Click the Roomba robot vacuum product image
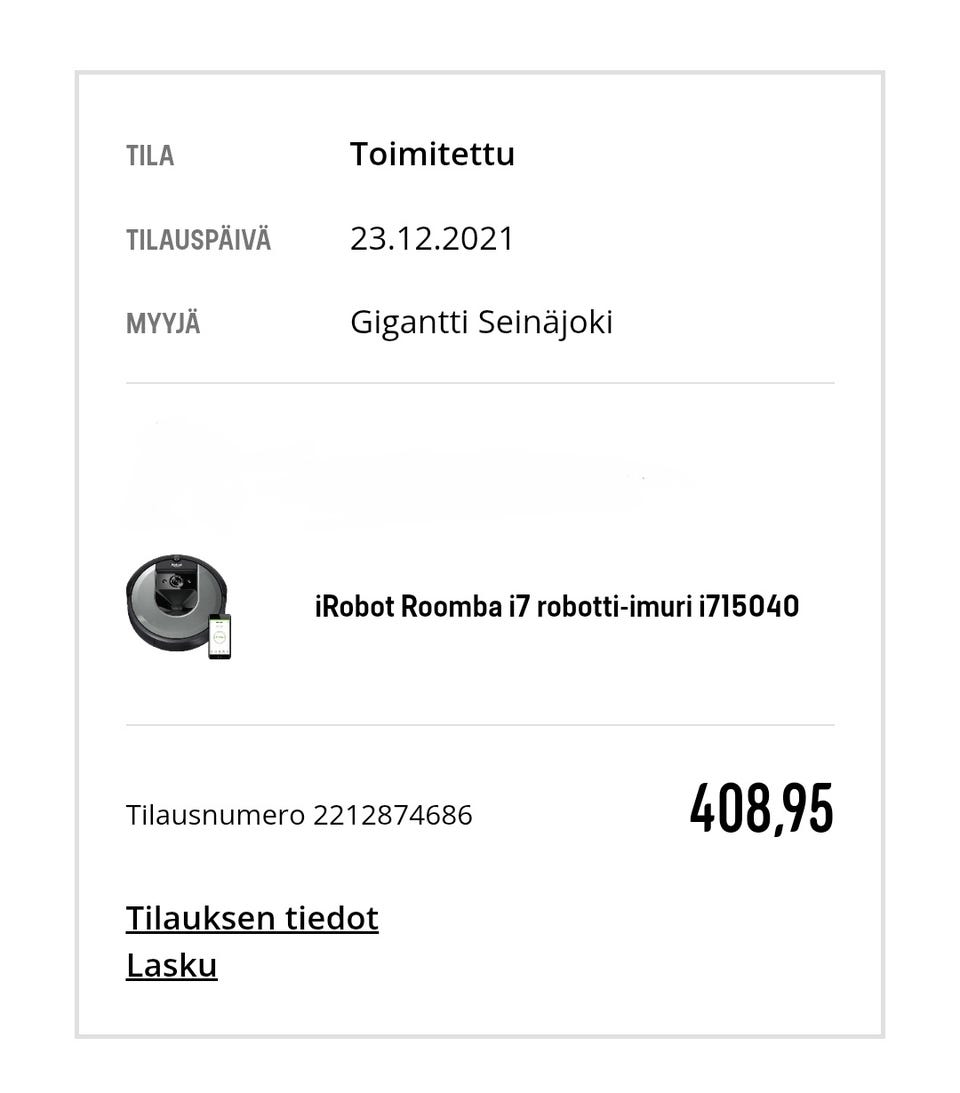This screenshot has width=960, height=1093. pyautogui.click(x=172, y=601)
